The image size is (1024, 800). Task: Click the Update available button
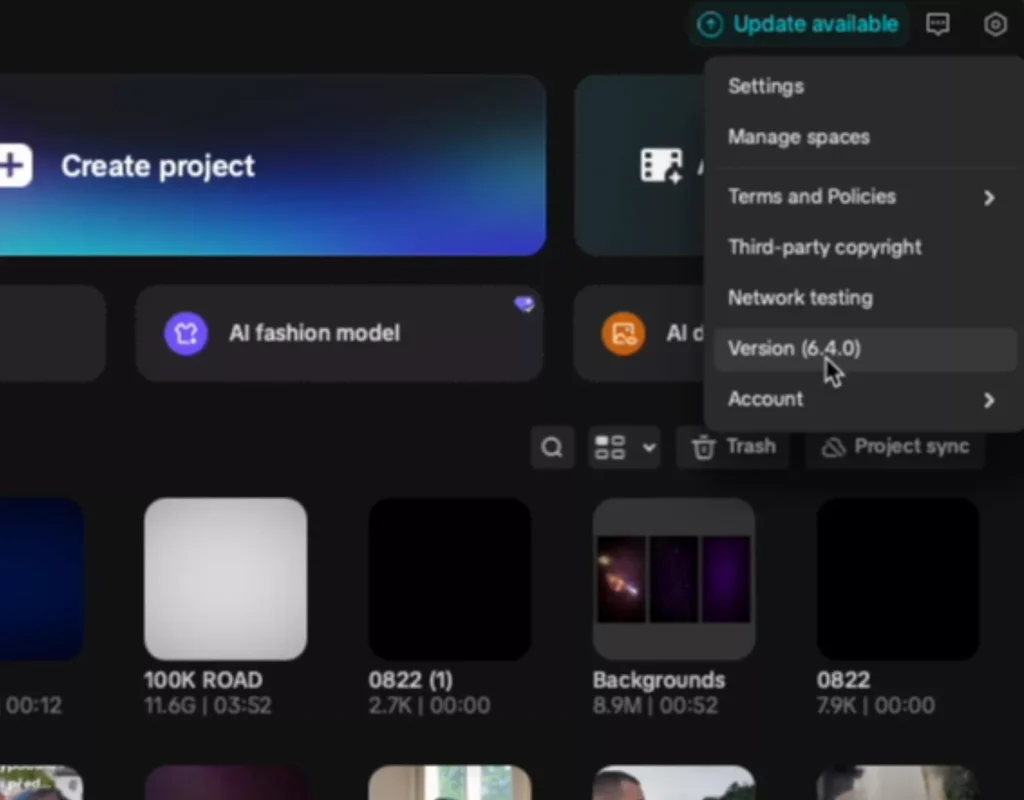798,25
